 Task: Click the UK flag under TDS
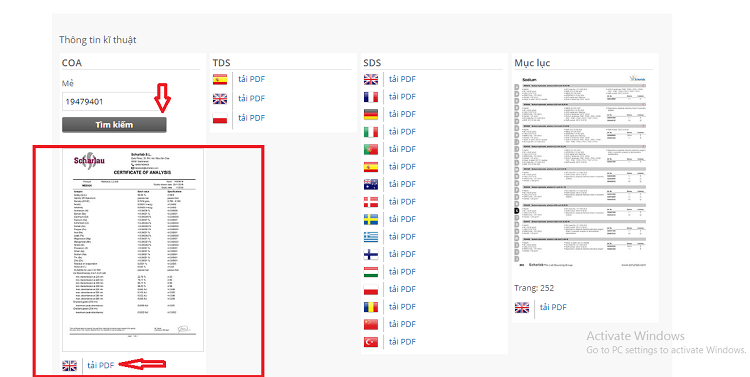click(x=220, y=99)
